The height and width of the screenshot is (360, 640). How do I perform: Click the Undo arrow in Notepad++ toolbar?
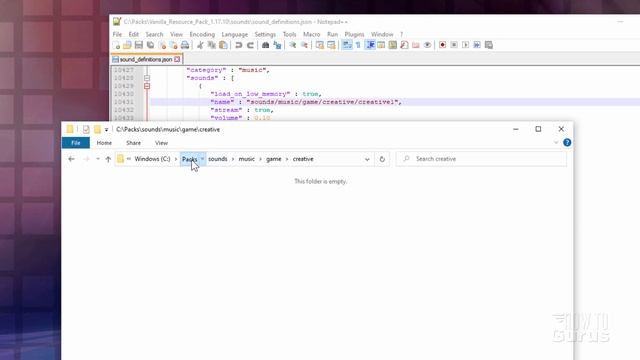[238, 45]
